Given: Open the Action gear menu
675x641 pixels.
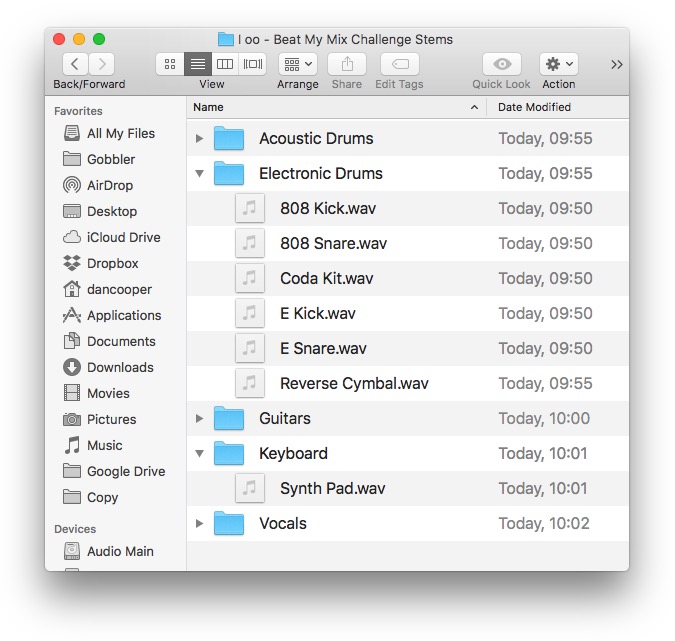Looking at the screenshot, I should (559, 64).
